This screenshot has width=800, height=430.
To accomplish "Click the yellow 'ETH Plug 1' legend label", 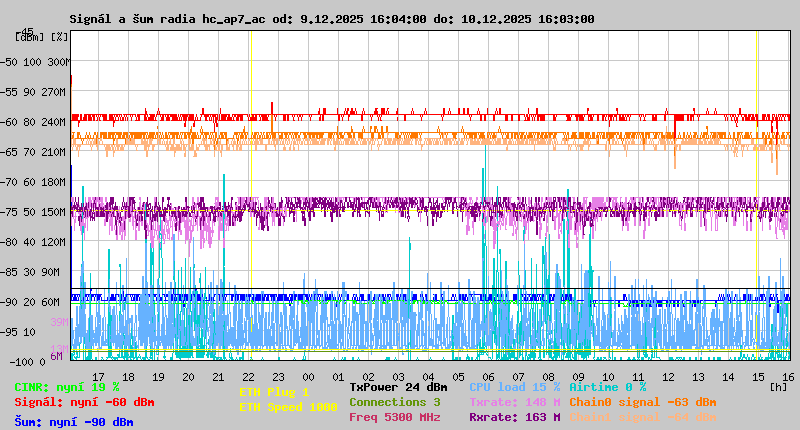I will [274, 392].
